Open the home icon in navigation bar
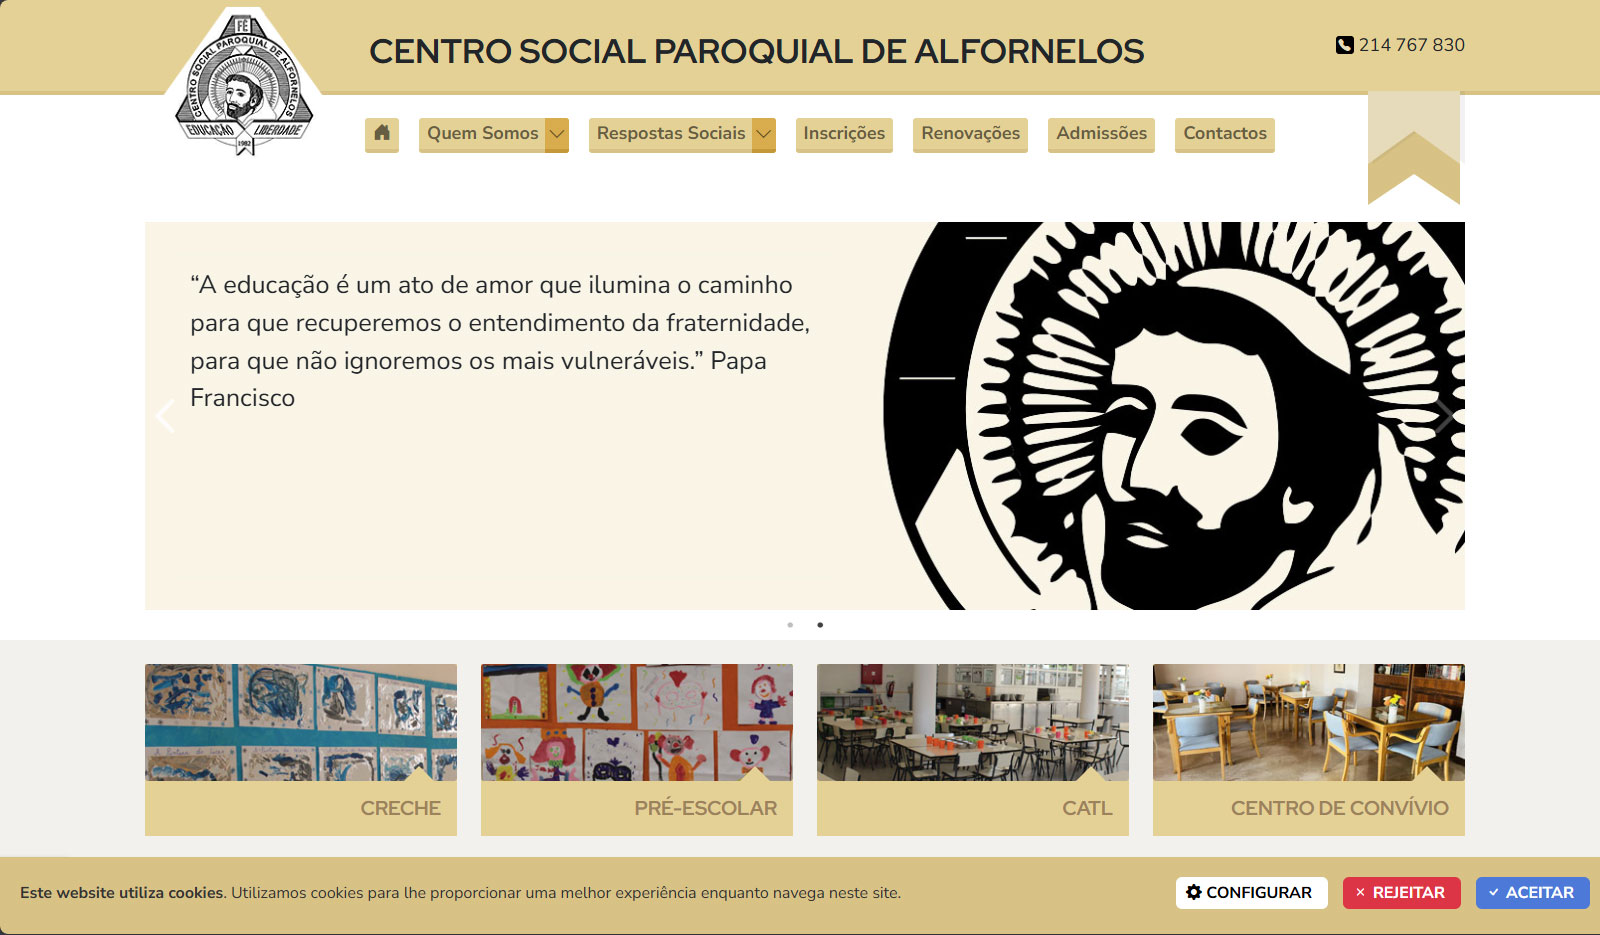 point(382,134)
